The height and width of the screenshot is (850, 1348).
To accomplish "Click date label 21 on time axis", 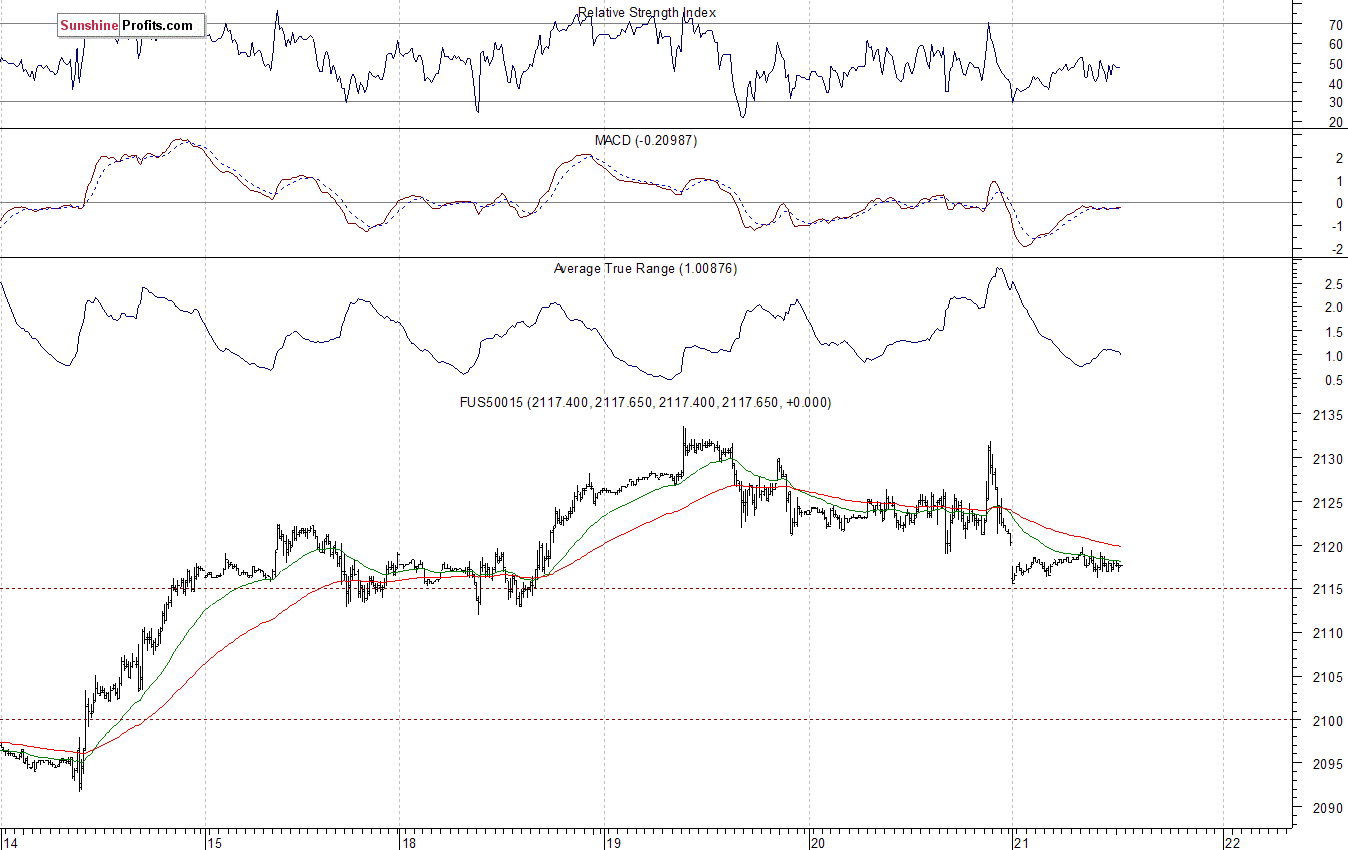I will coord(1022,842).
